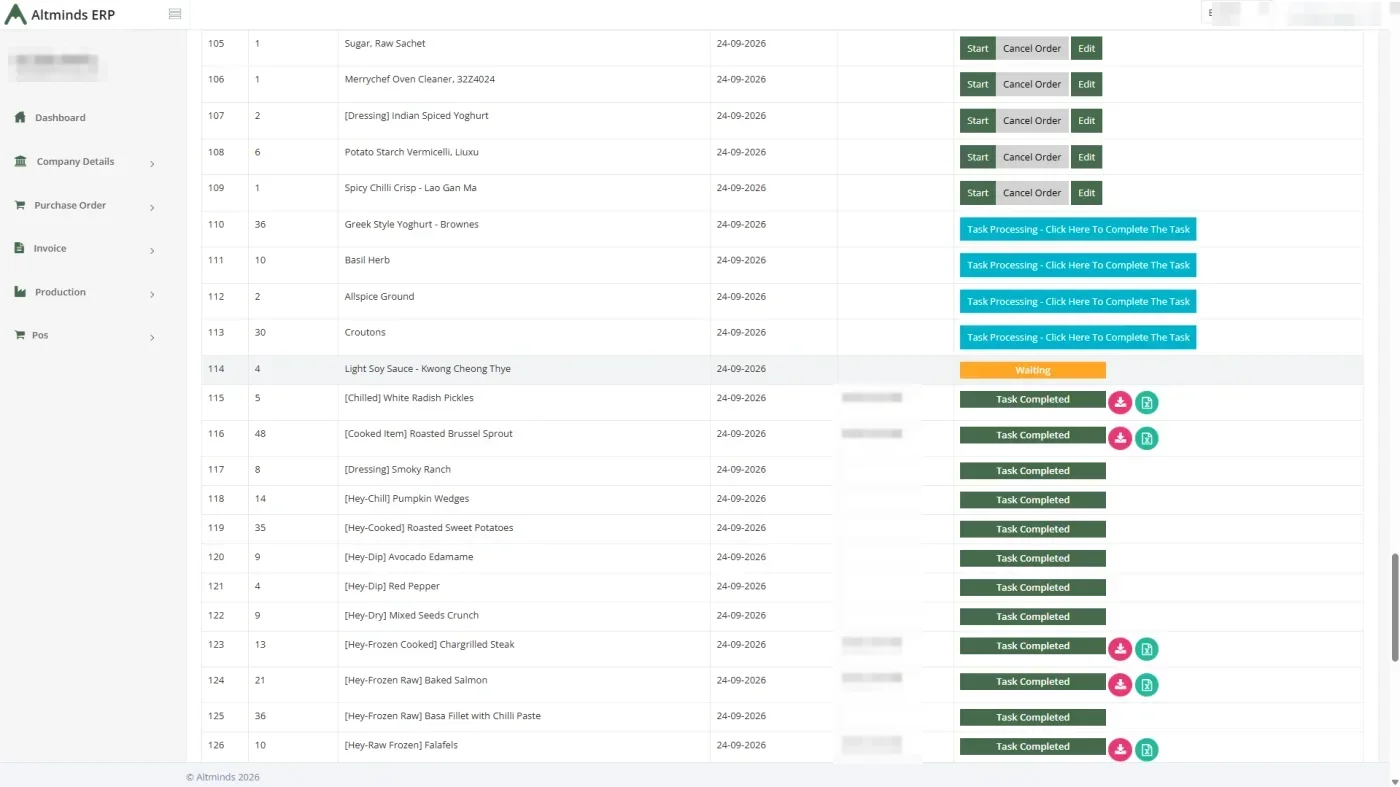Screen dimensions: 1400x787
Task: Start the Sugar, Raw Sachet task
Action: coord(978,48)
